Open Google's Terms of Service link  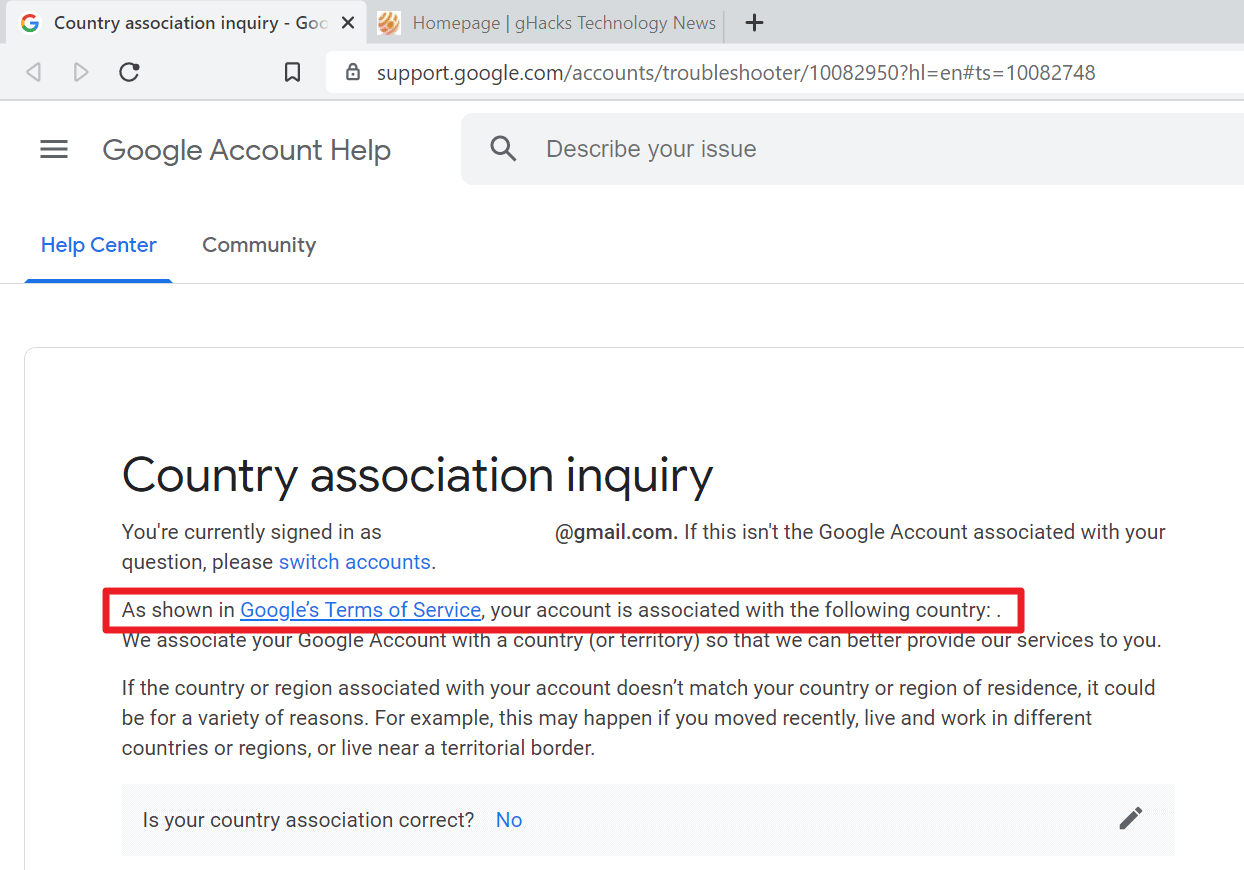tap(360, 610)
